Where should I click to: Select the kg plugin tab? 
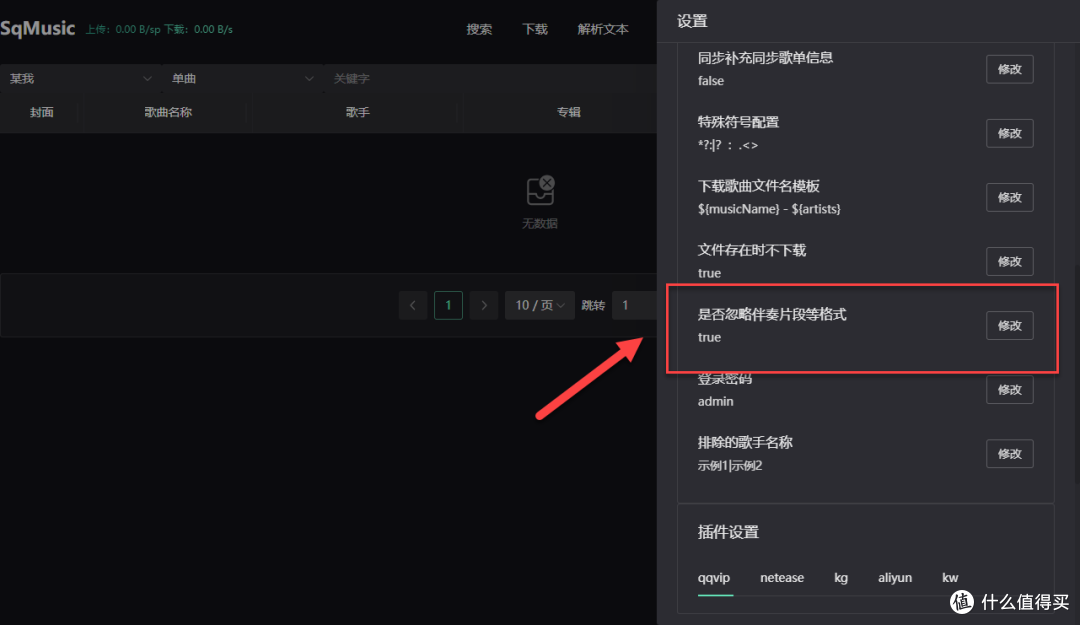click(841, 578)
